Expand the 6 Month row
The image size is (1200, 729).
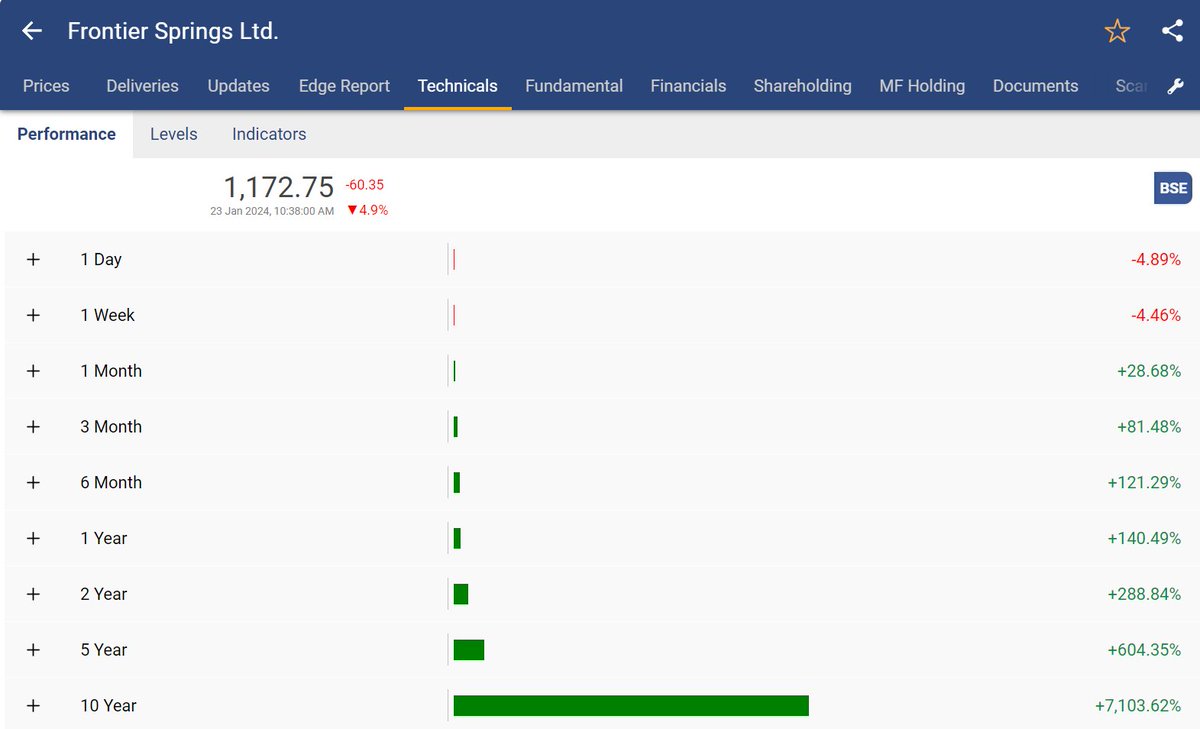(33, 482)
